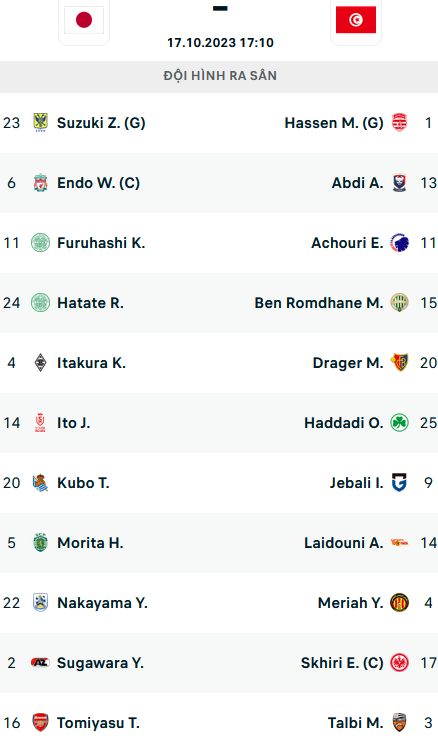Click the match date 17.10.2023 17:10
Viewport: 438px width, 739px height.
coord(220,43)
